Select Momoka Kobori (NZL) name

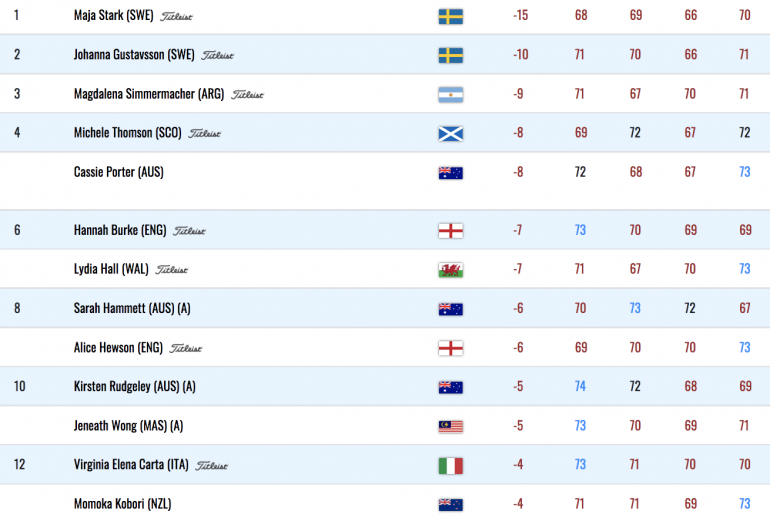tap(122, 504)
